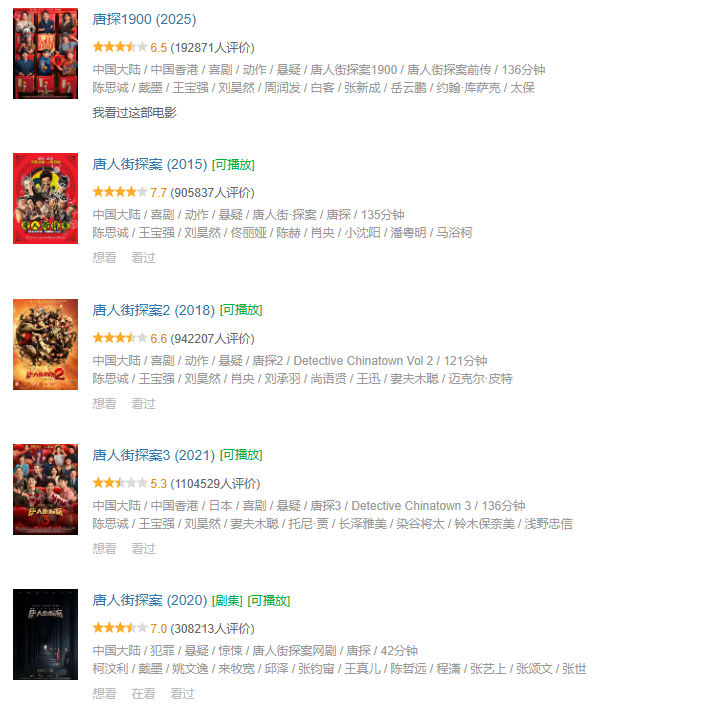The width and height of the screenshot is (720, 713).
Task: Mark 唐人街探案 (2020) series as 在看
Action: [143, 694]
